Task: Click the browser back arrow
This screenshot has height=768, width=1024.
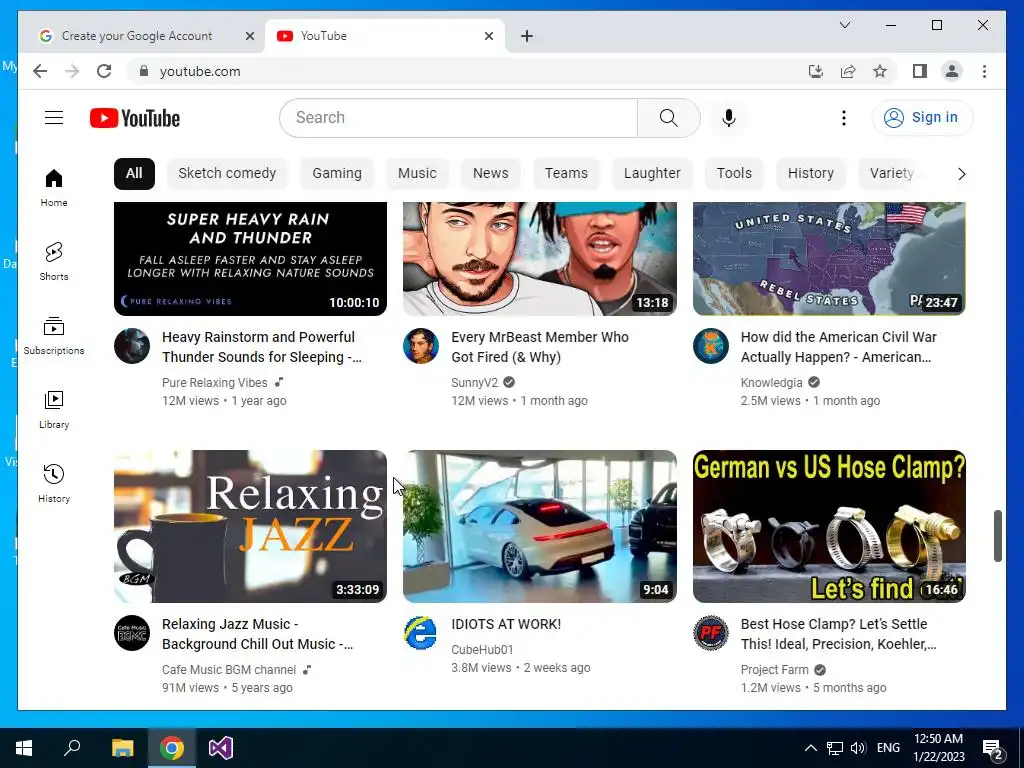Action: click(40, 71)
